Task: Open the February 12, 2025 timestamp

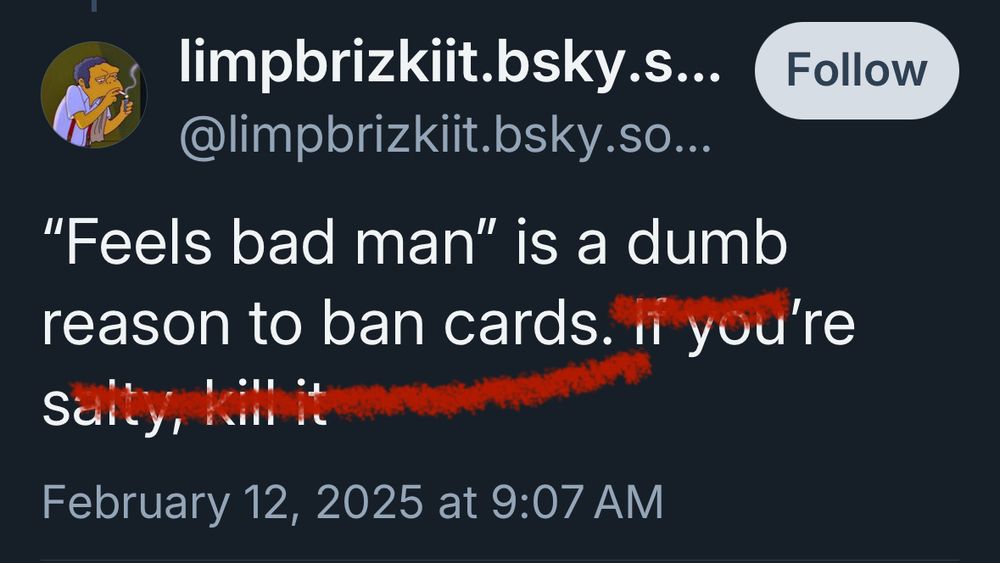Action: tap(353, 502)
